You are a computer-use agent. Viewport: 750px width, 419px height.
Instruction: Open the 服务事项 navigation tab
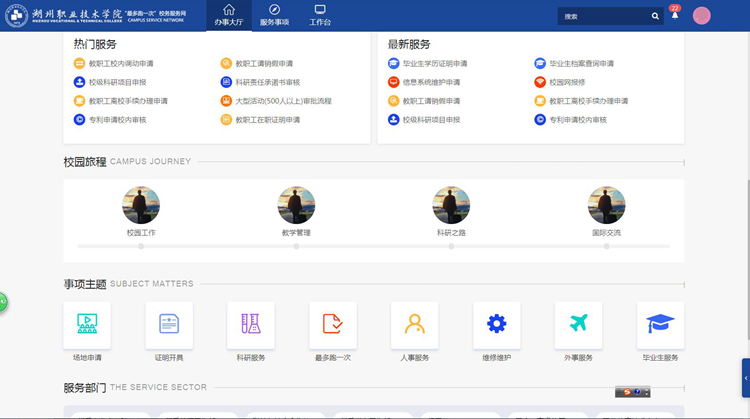point(274,15)
